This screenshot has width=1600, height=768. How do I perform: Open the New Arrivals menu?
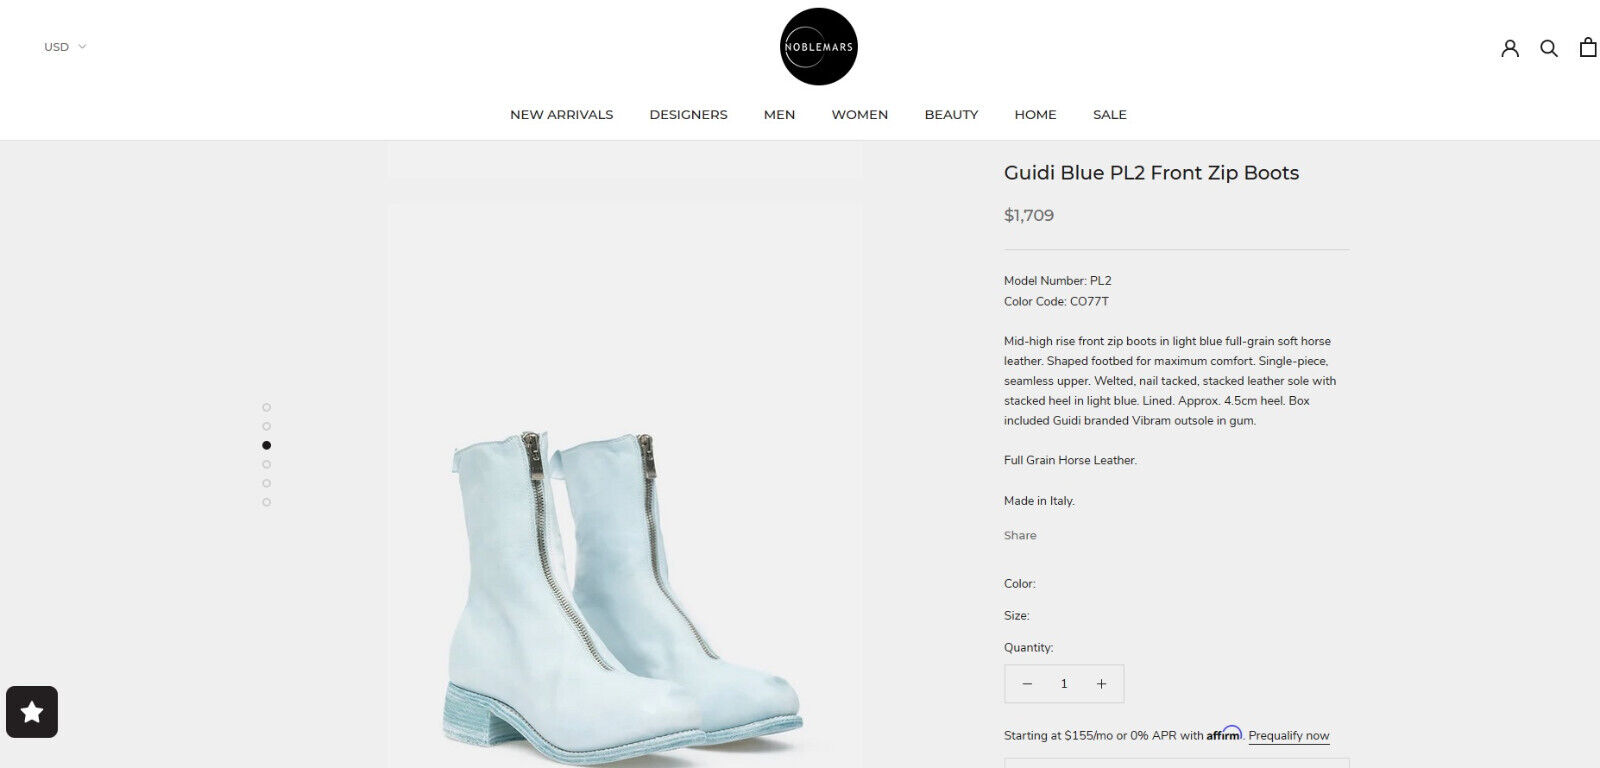coord(561,115)
